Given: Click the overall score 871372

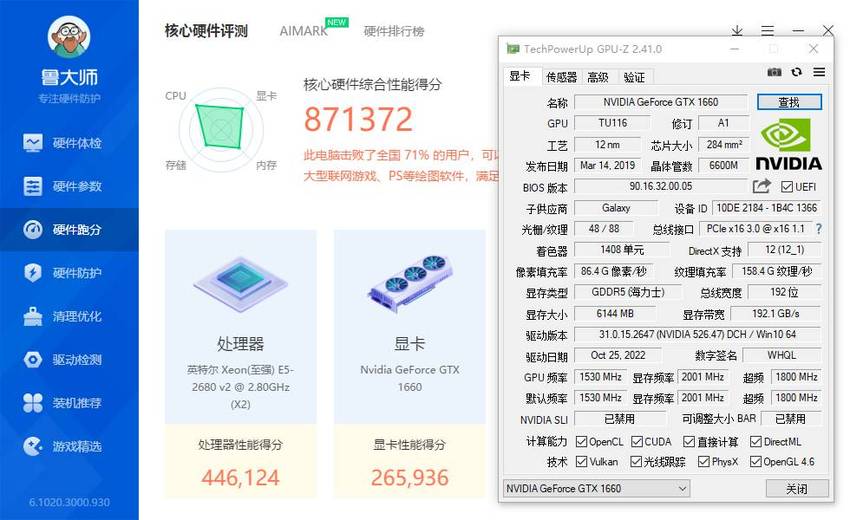Looking at the screenshot, I should 358,119.
